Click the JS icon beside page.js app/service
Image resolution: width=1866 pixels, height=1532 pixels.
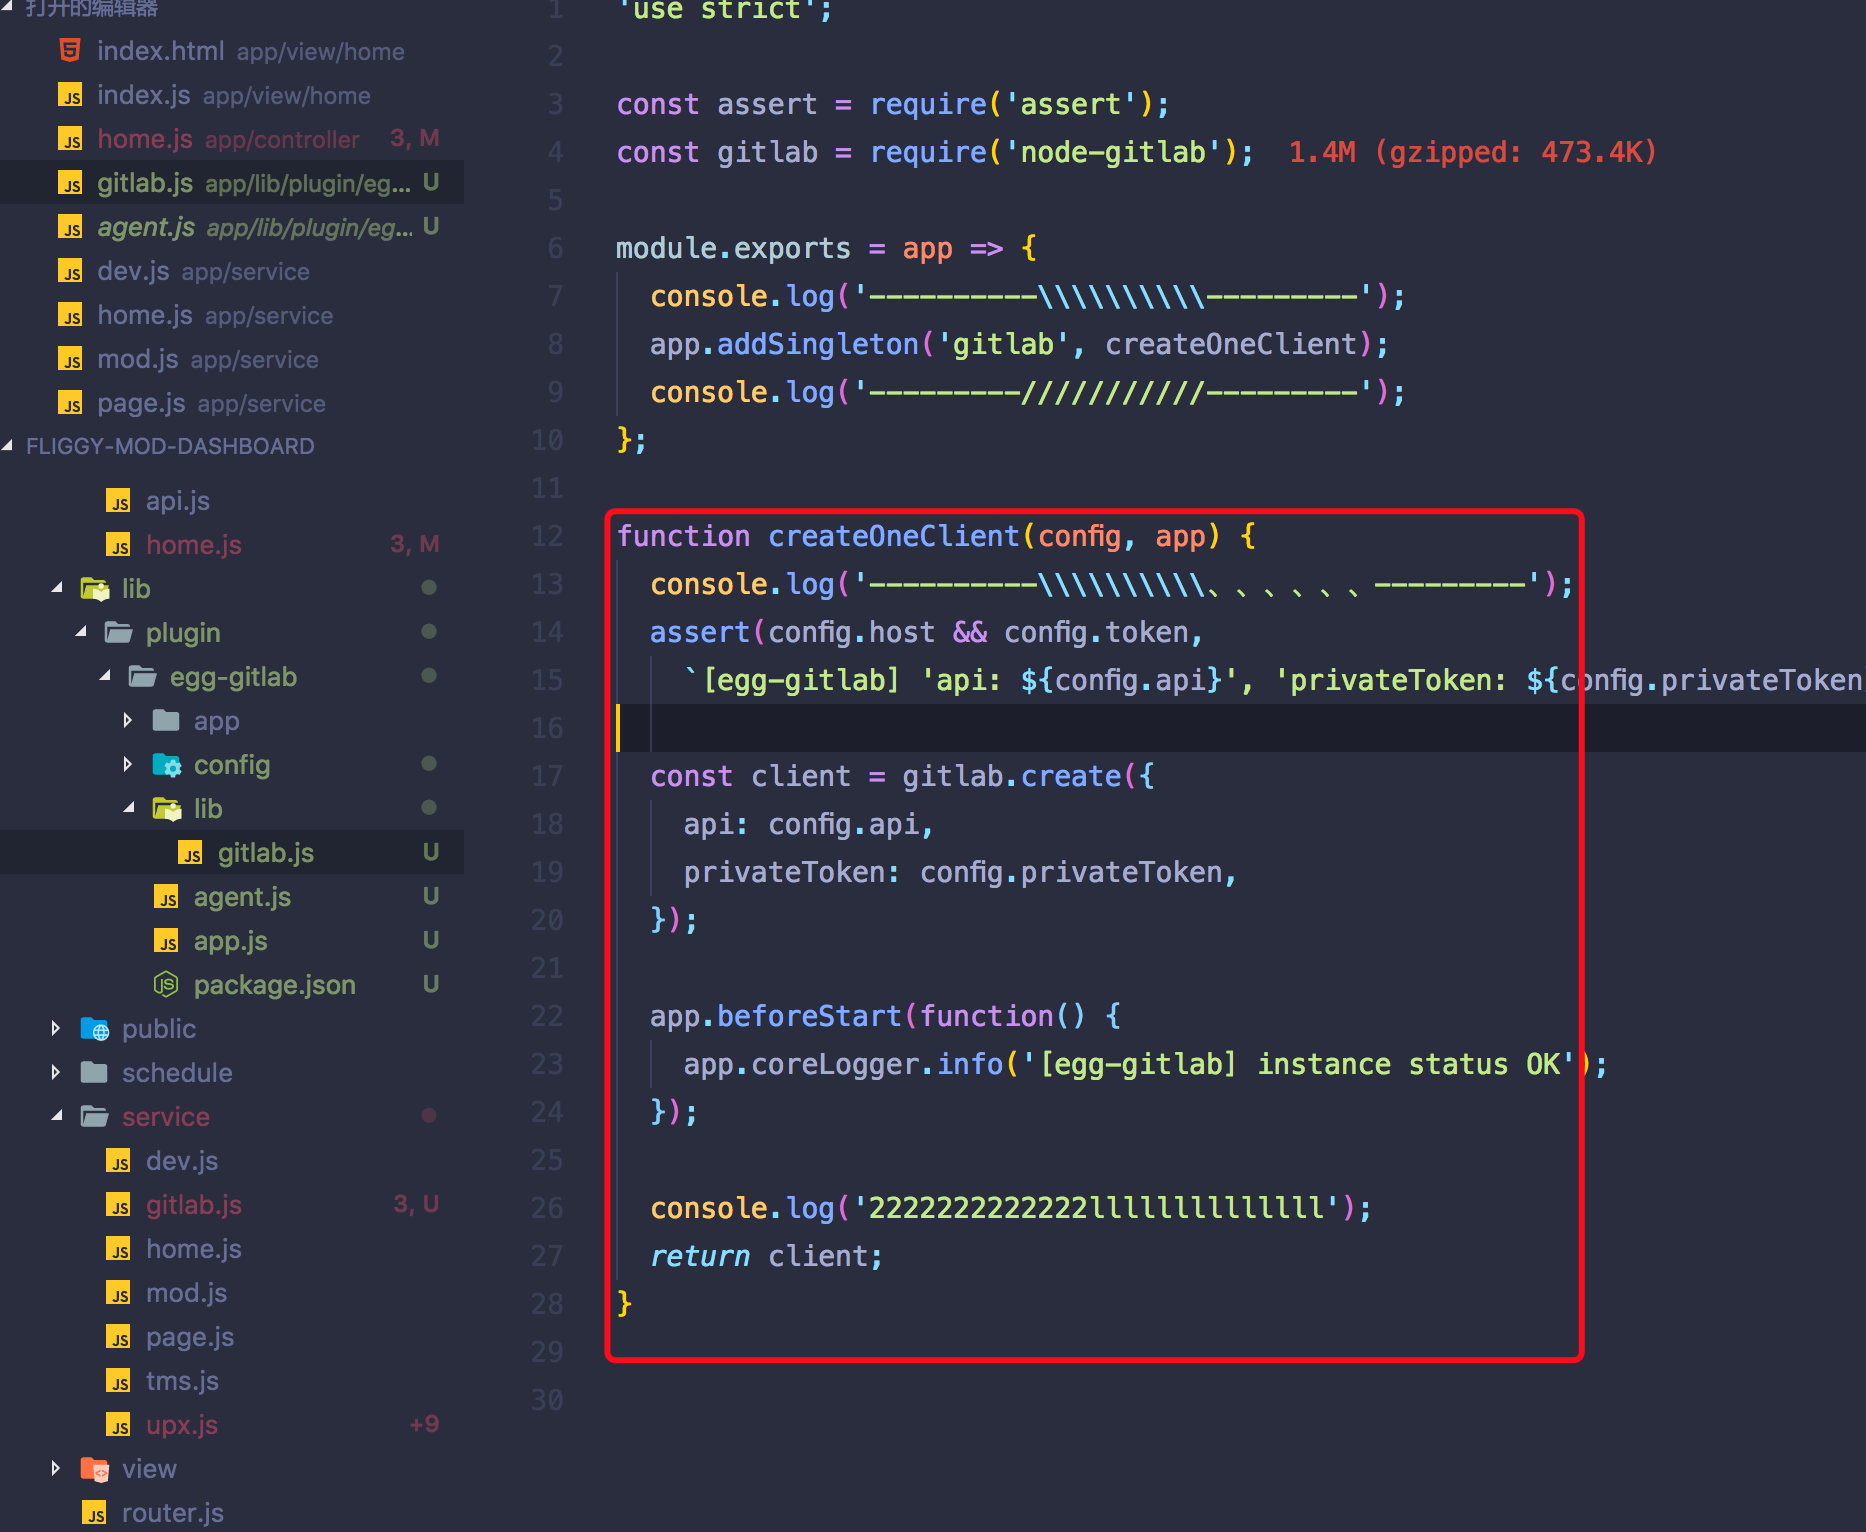tap(70, 403)
